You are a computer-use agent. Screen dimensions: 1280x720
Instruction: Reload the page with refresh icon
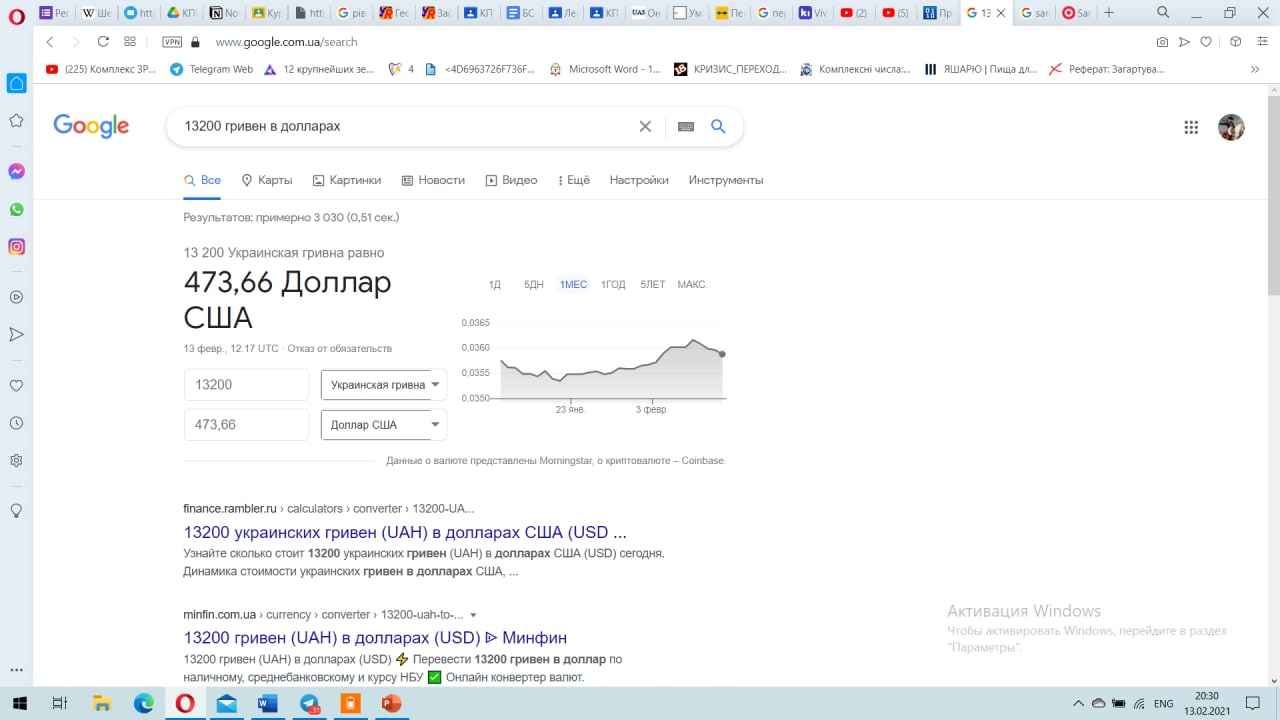103,42
